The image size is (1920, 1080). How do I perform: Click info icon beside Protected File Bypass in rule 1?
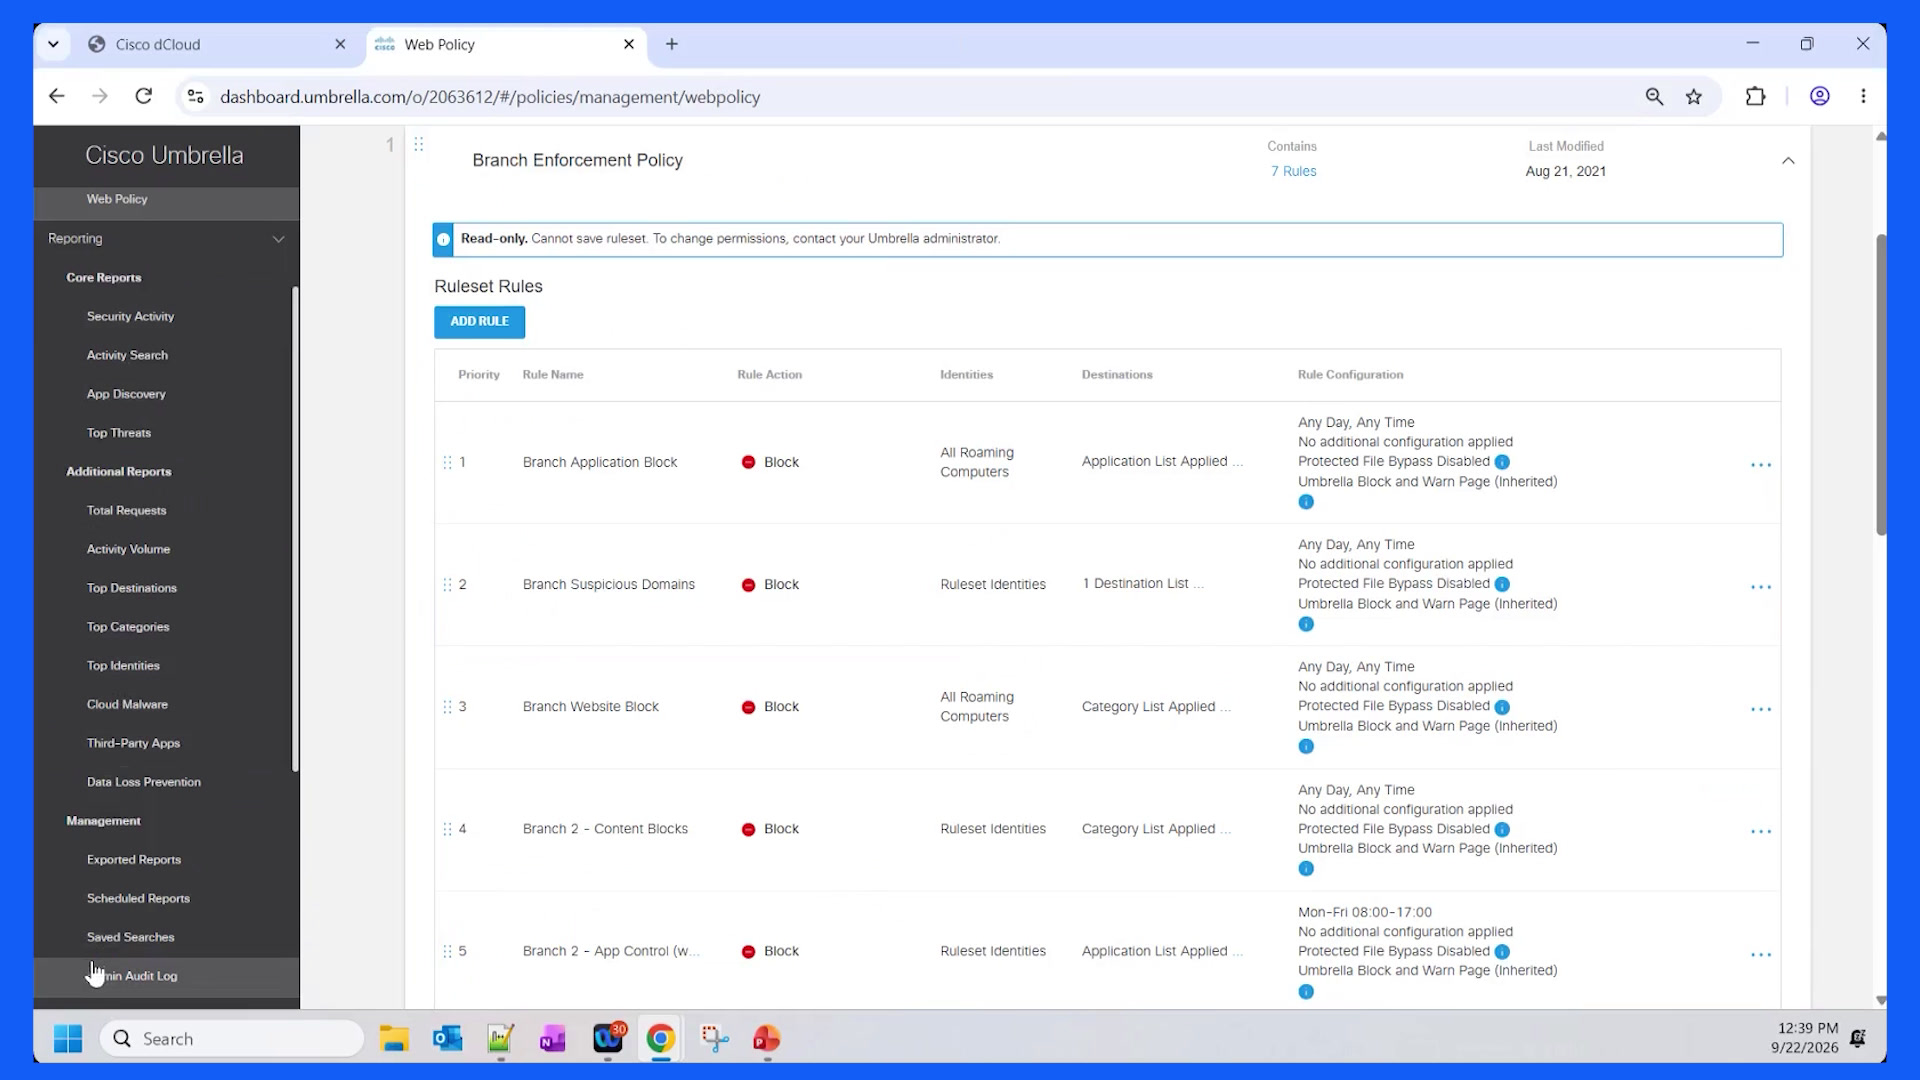(1502, 462)
